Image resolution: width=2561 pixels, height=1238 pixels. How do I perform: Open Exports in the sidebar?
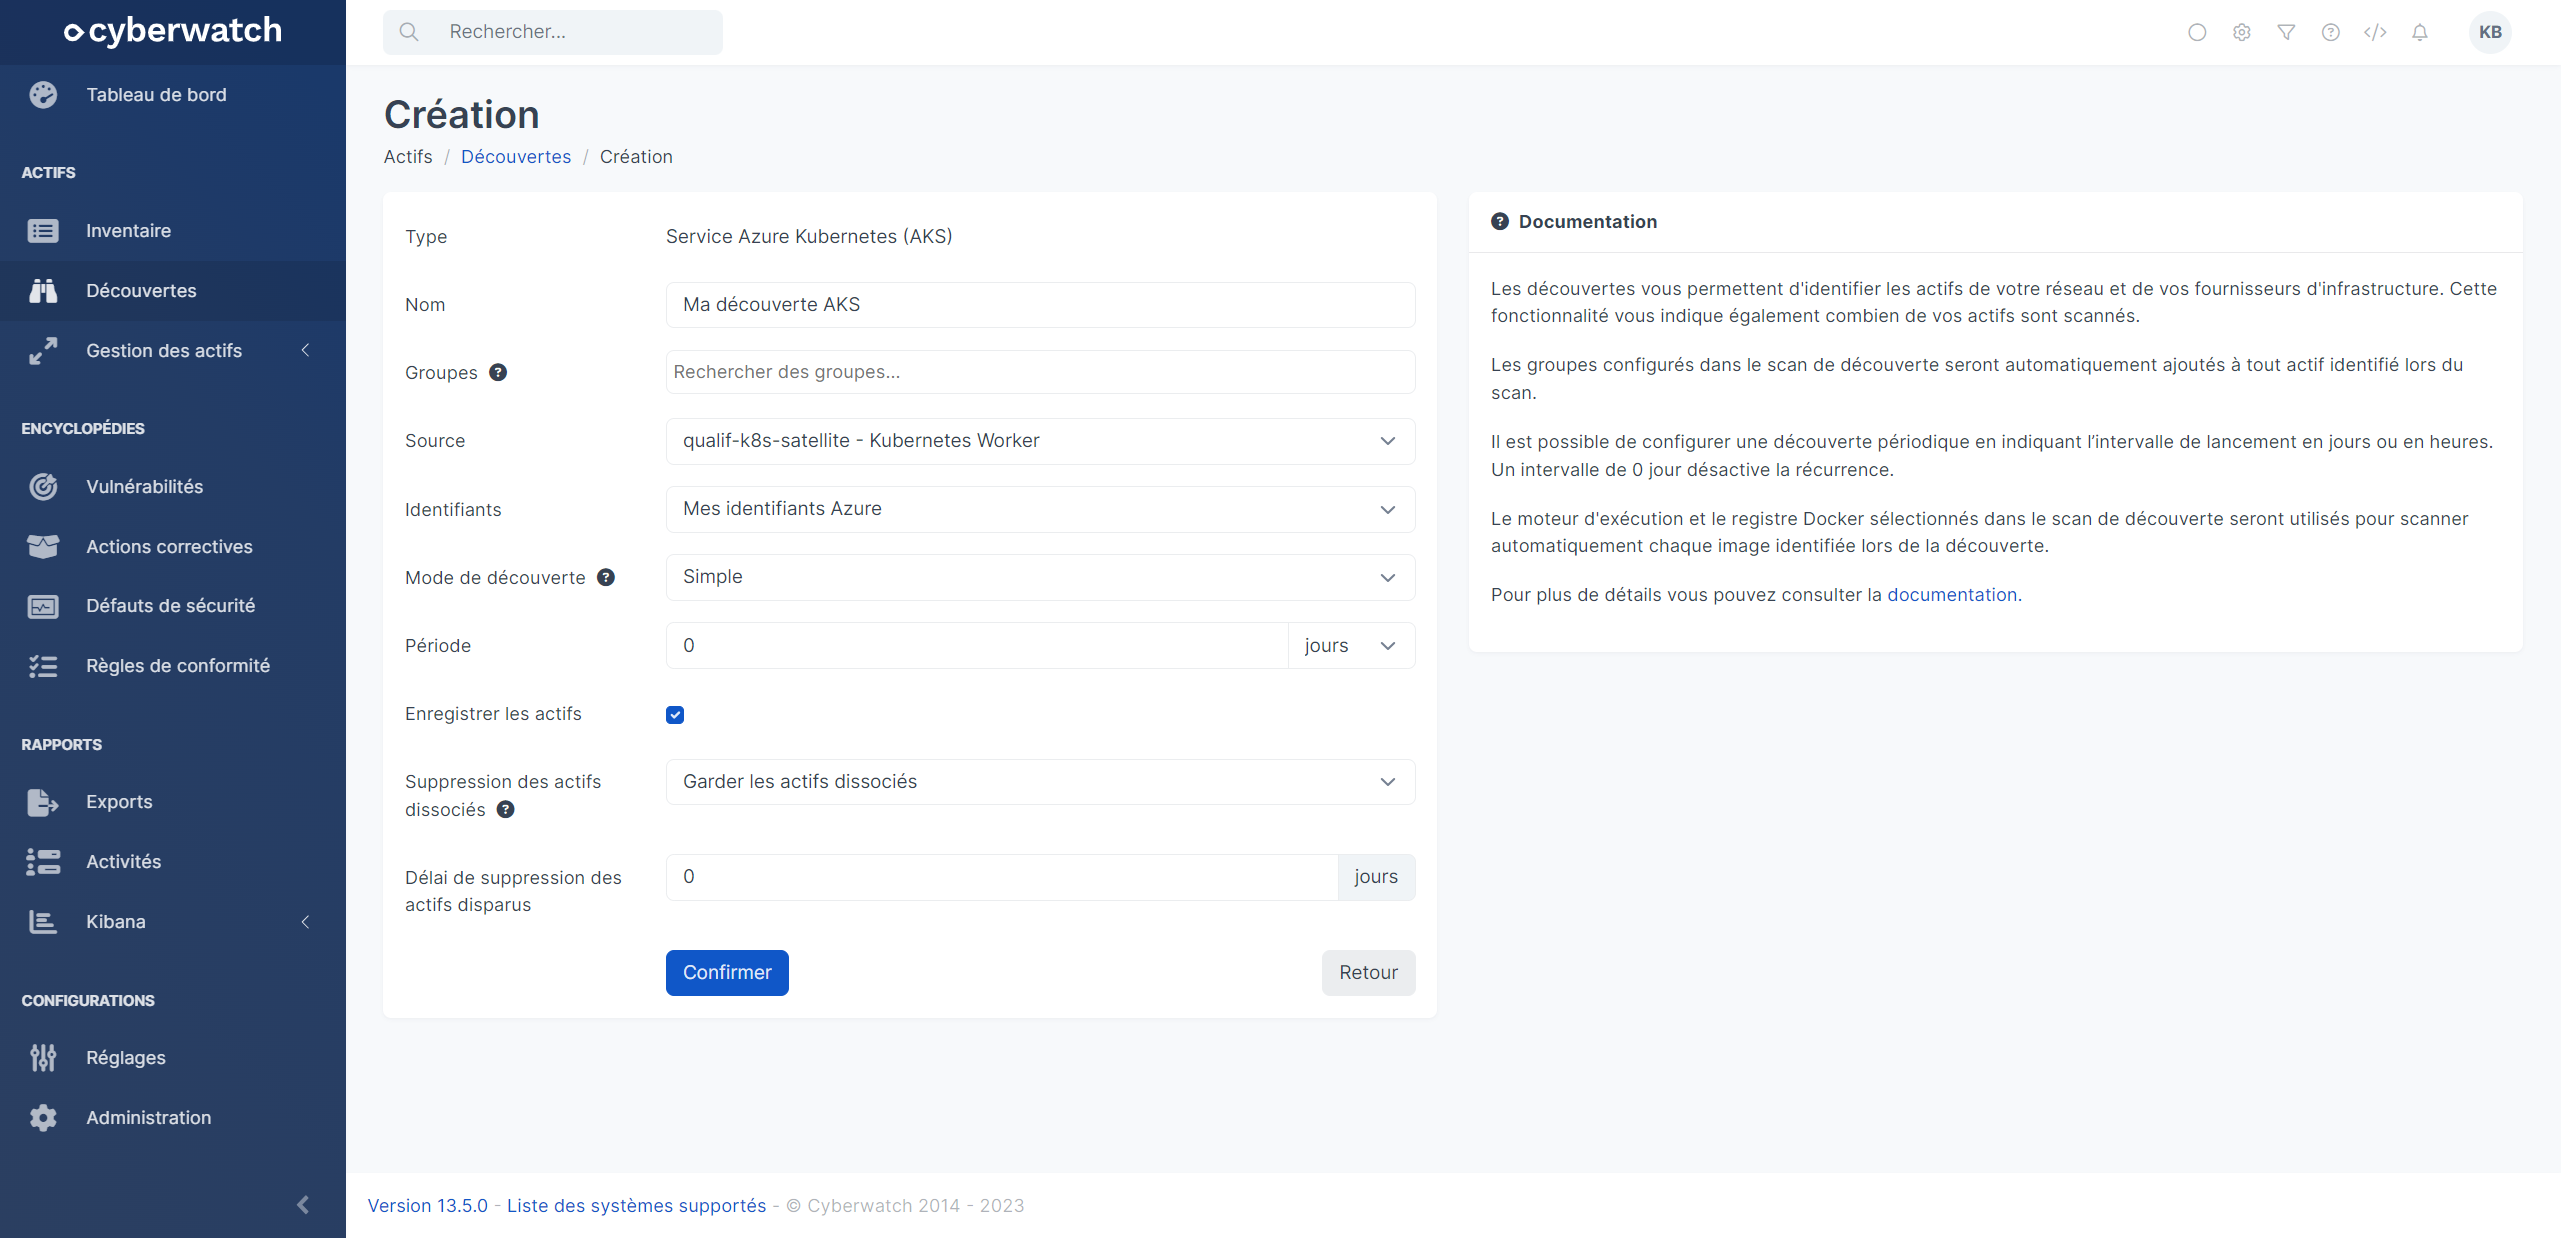(173, 802)
